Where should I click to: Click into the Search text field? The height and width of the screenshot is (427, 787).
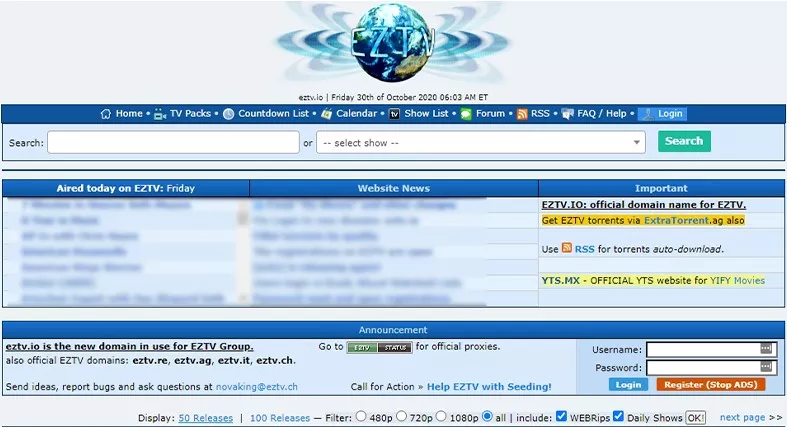pyautogui.click(x=173, y=143)
